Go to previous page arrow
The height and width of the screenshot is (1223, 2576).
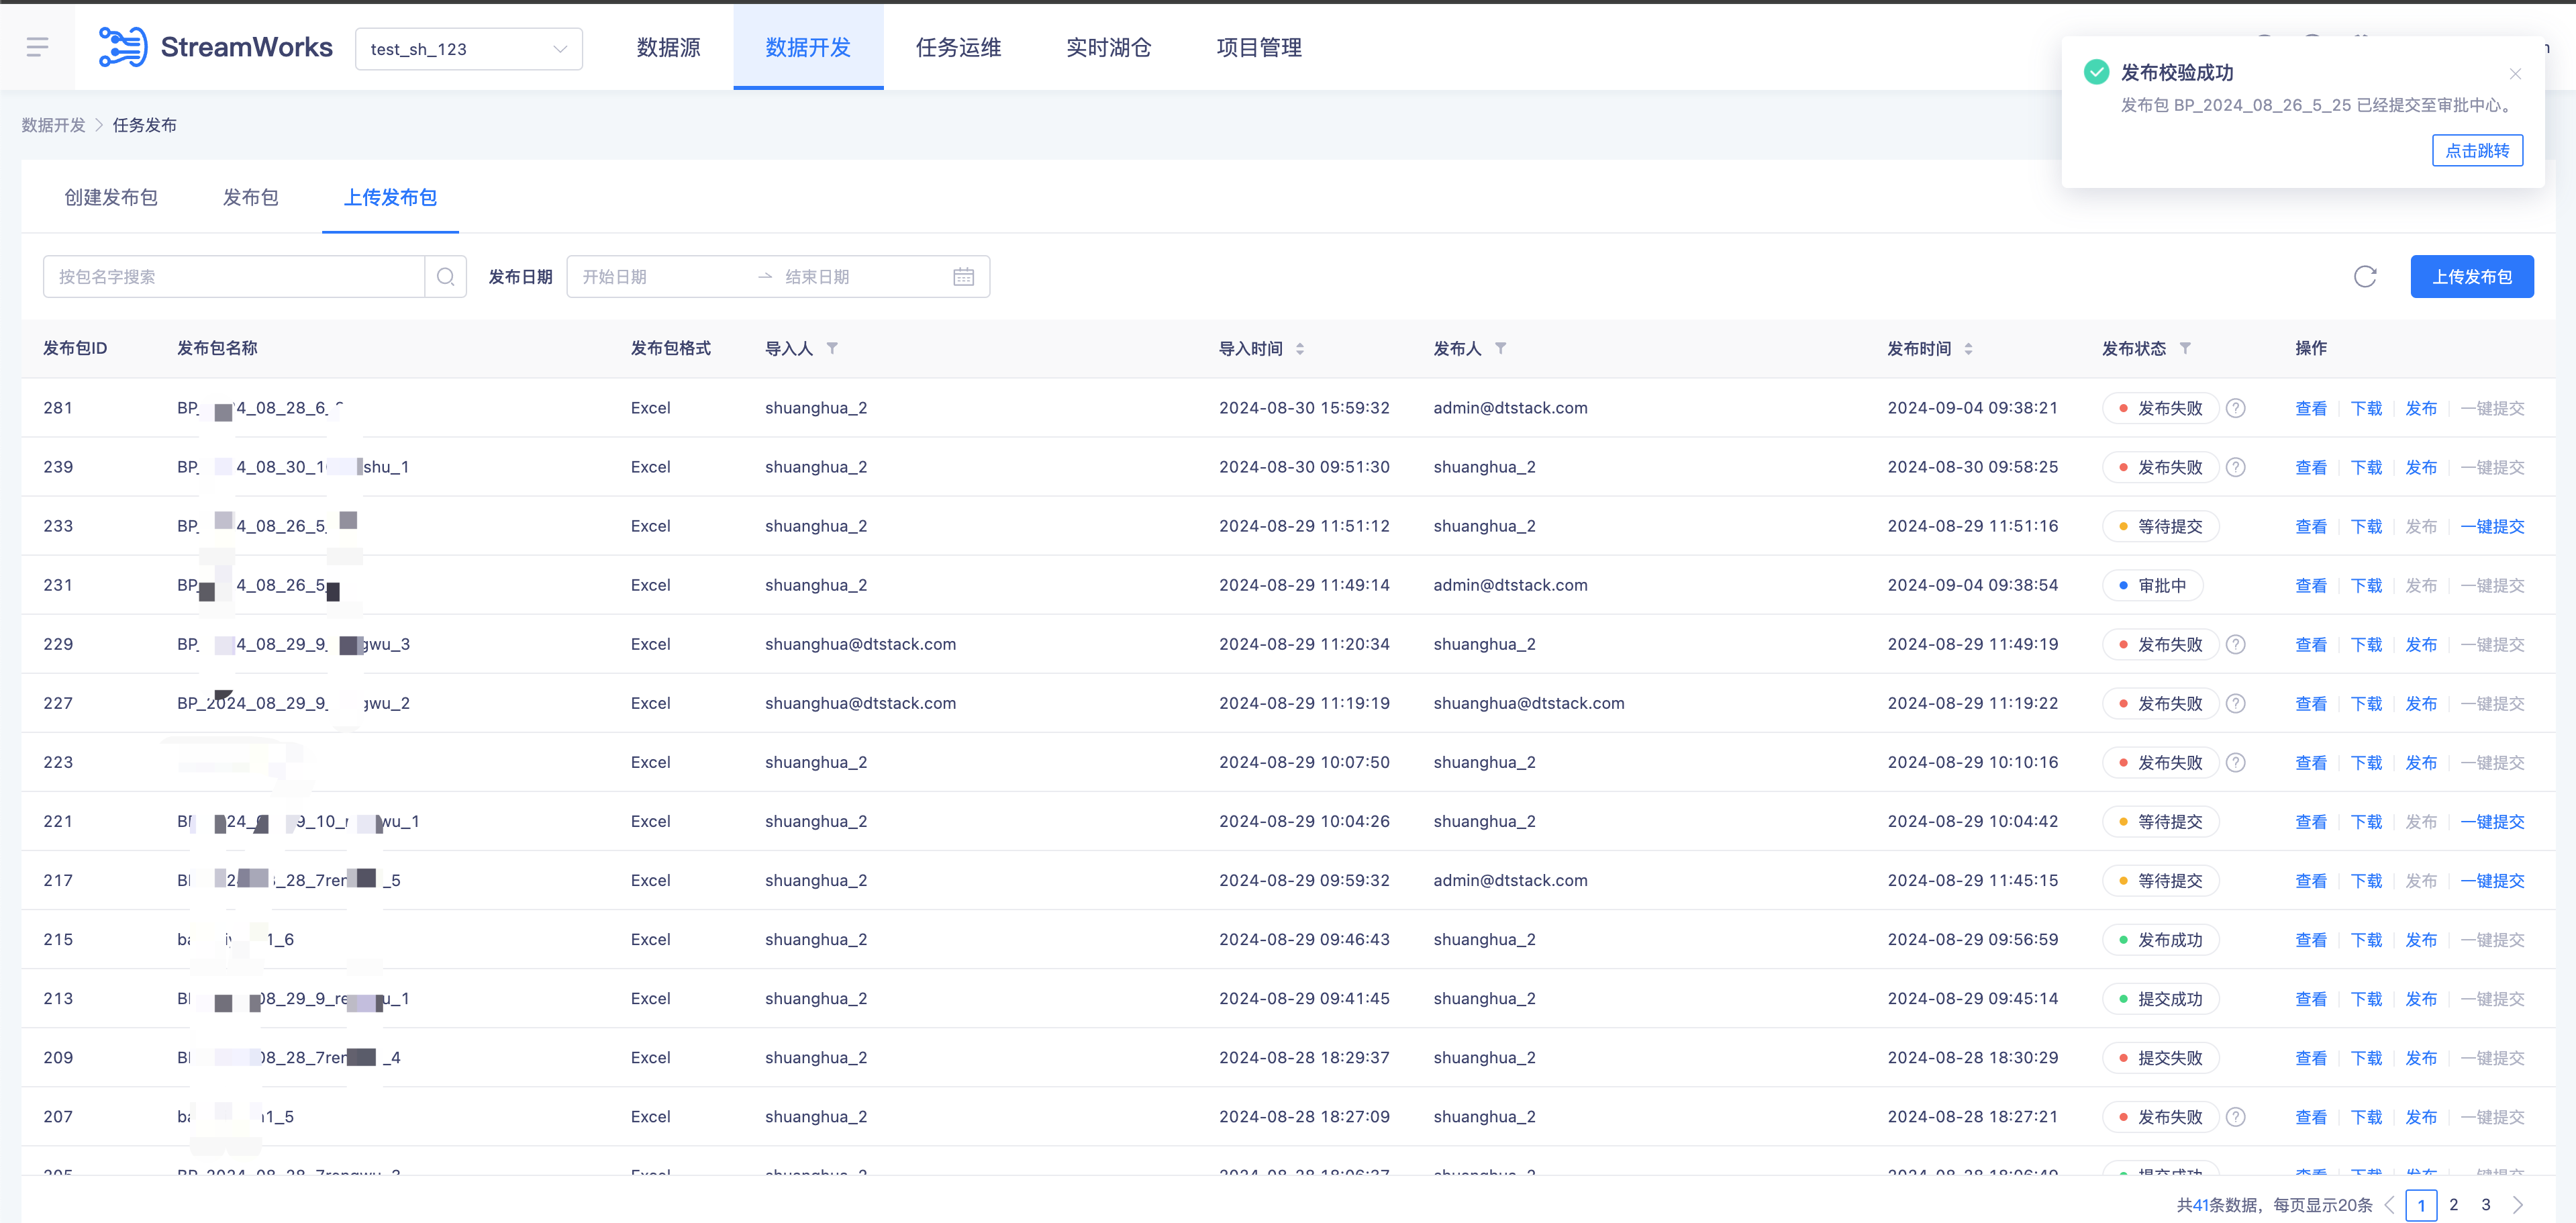pyautogui.click(x=2390, y=1205)
